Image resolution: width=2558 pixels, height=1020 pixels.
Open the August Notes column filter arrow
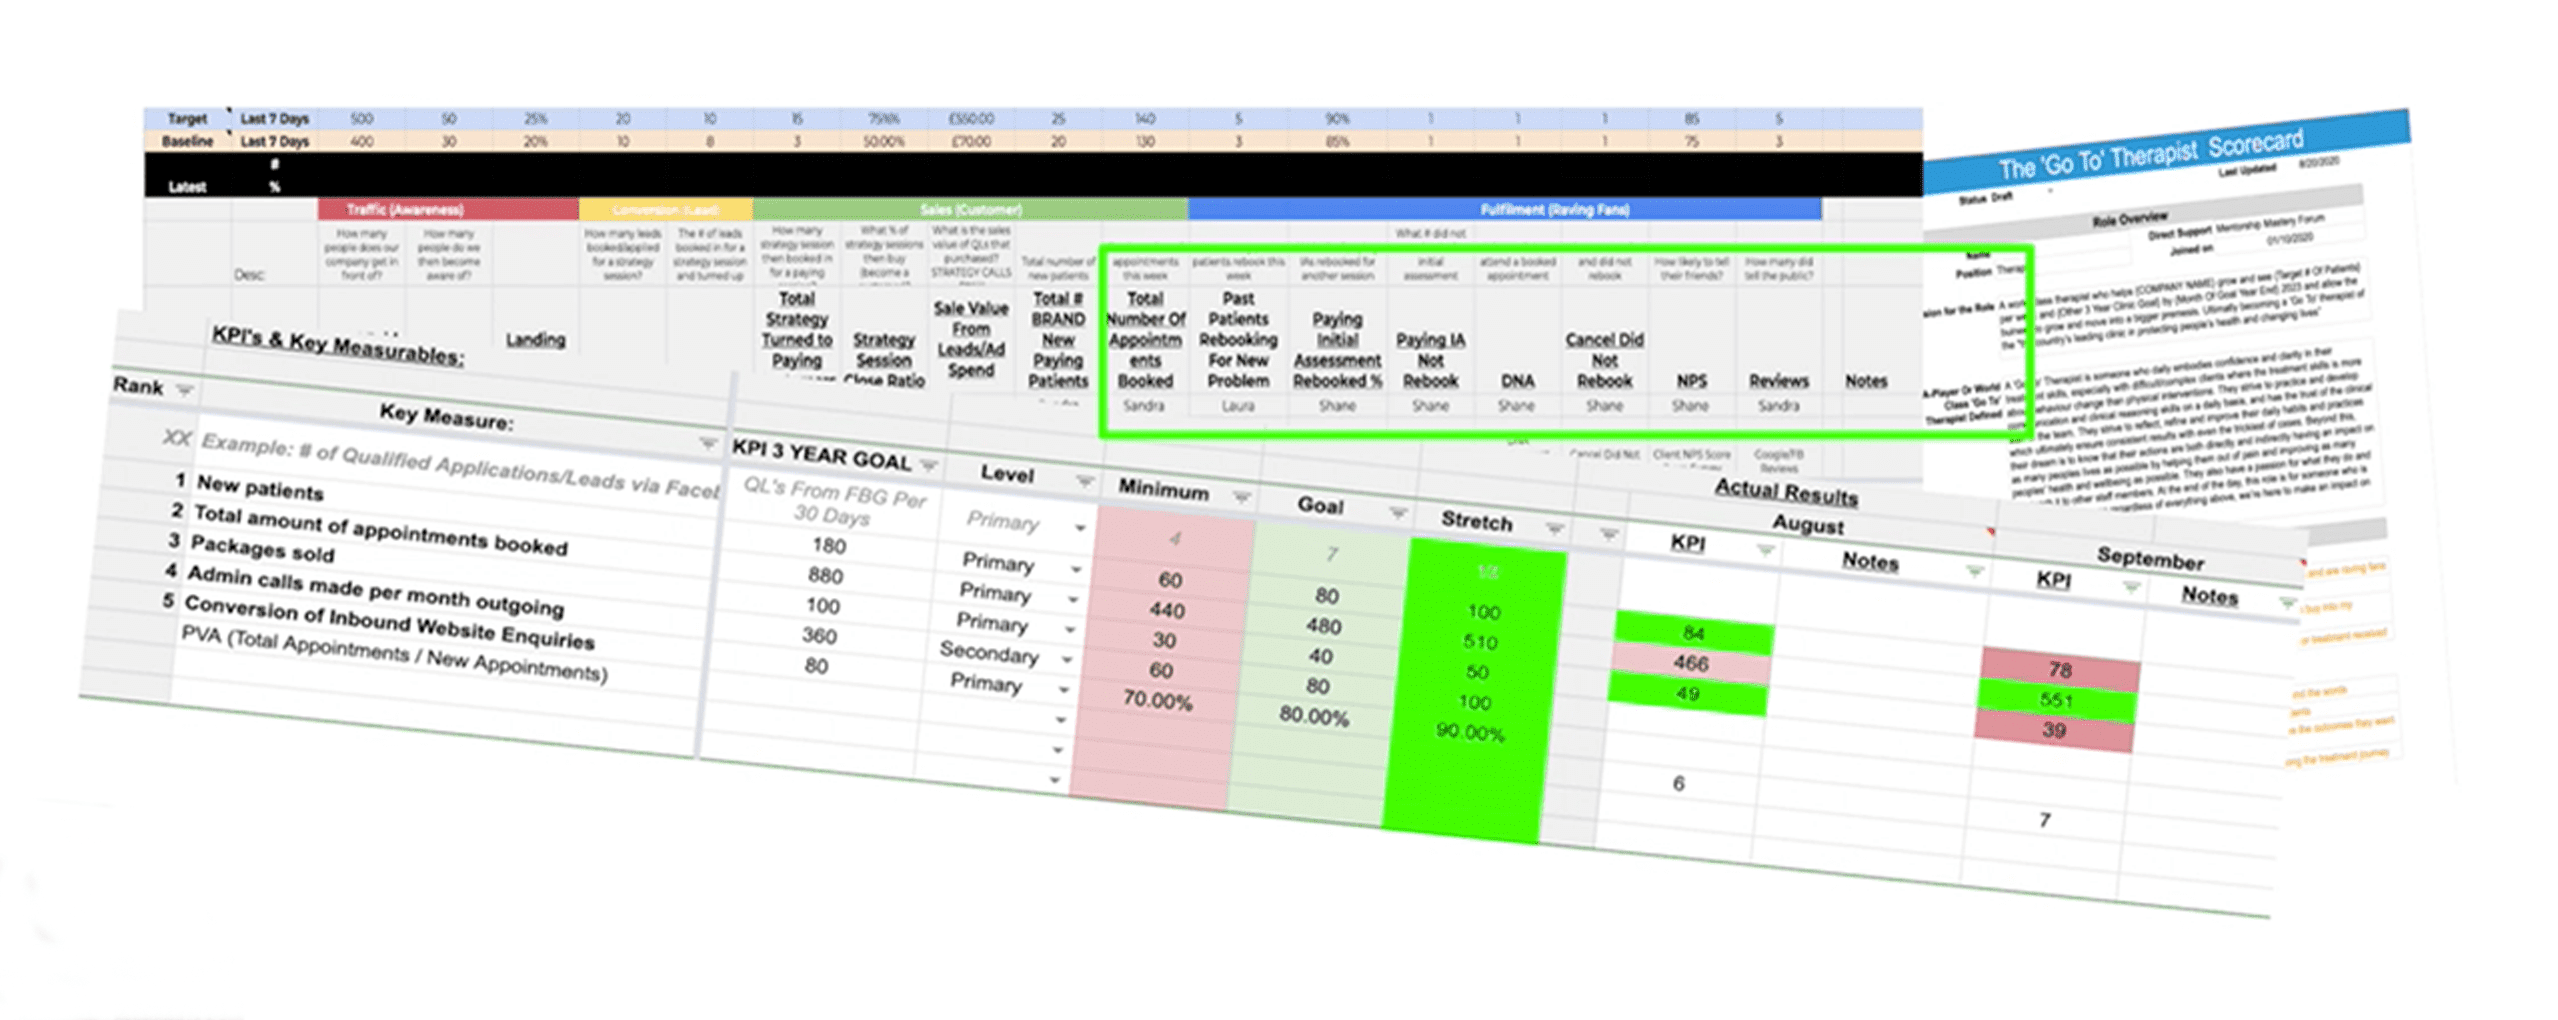(x=1974, y=571)
